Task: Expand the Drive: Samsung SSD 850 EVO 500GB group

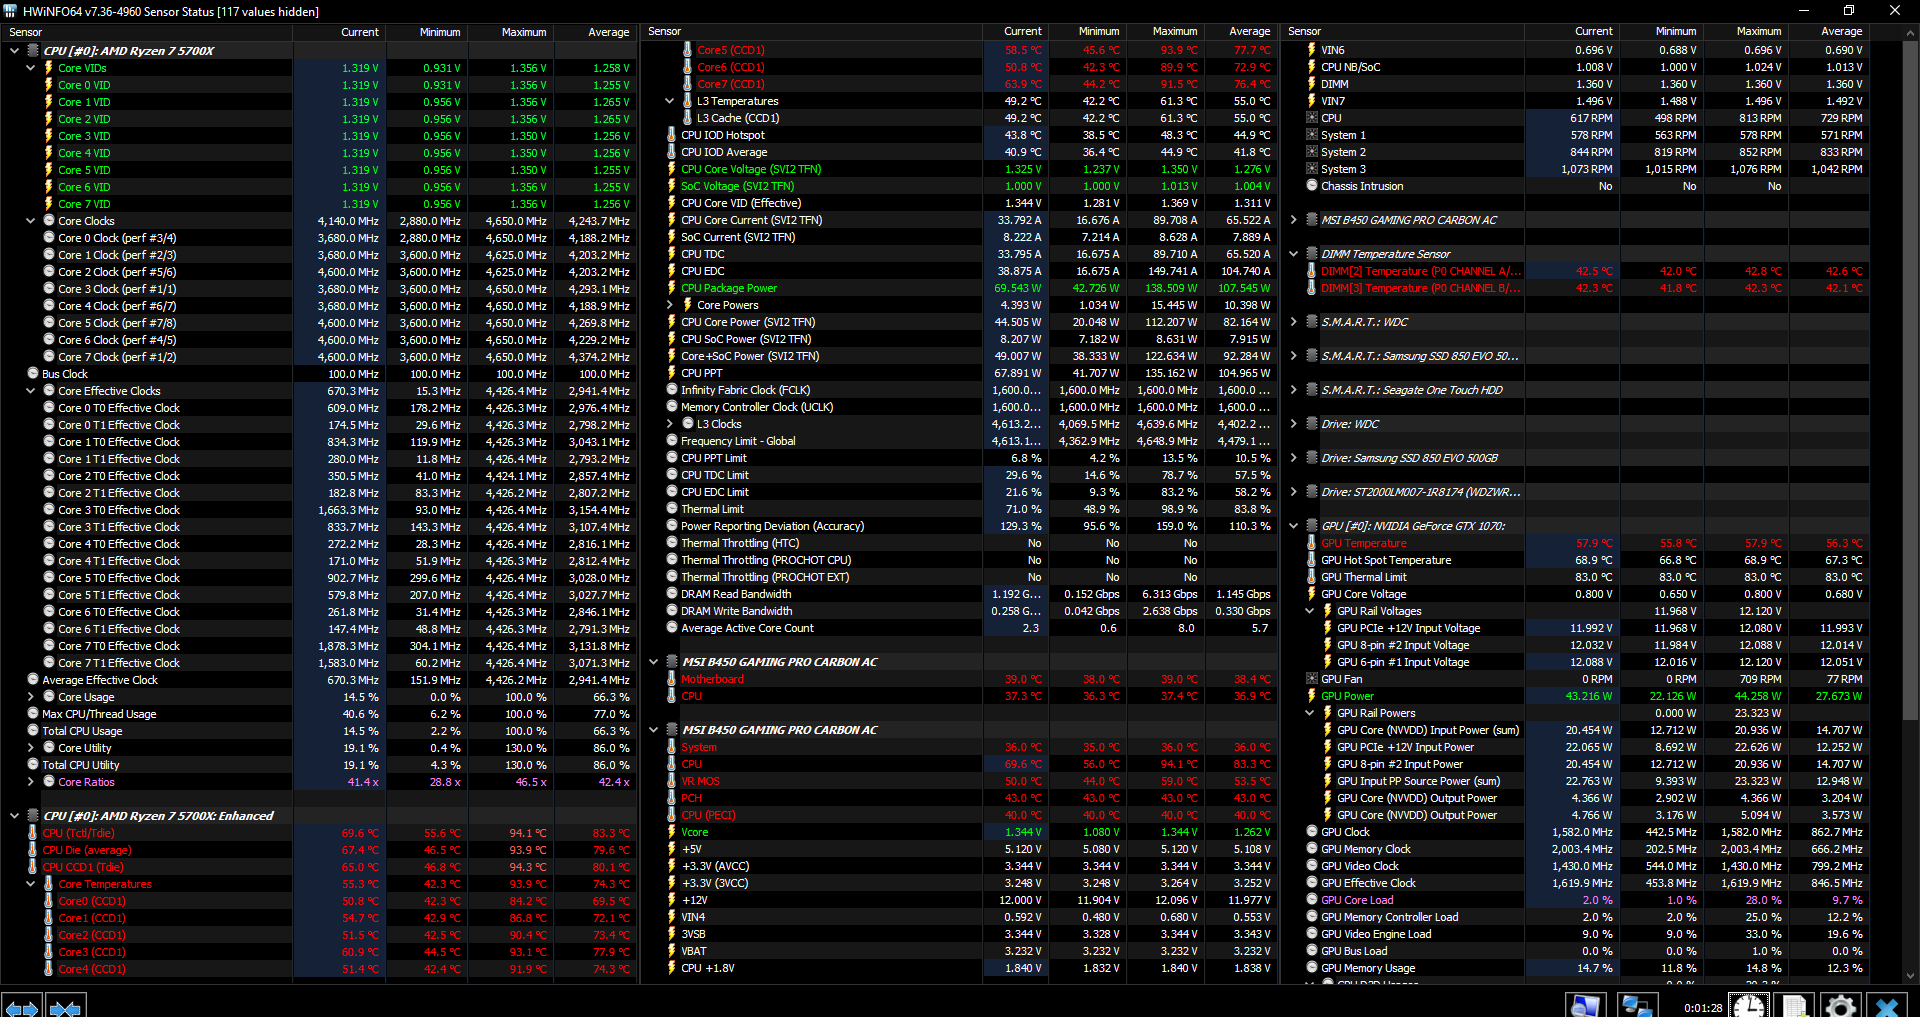Action: tap(1293, 458)
